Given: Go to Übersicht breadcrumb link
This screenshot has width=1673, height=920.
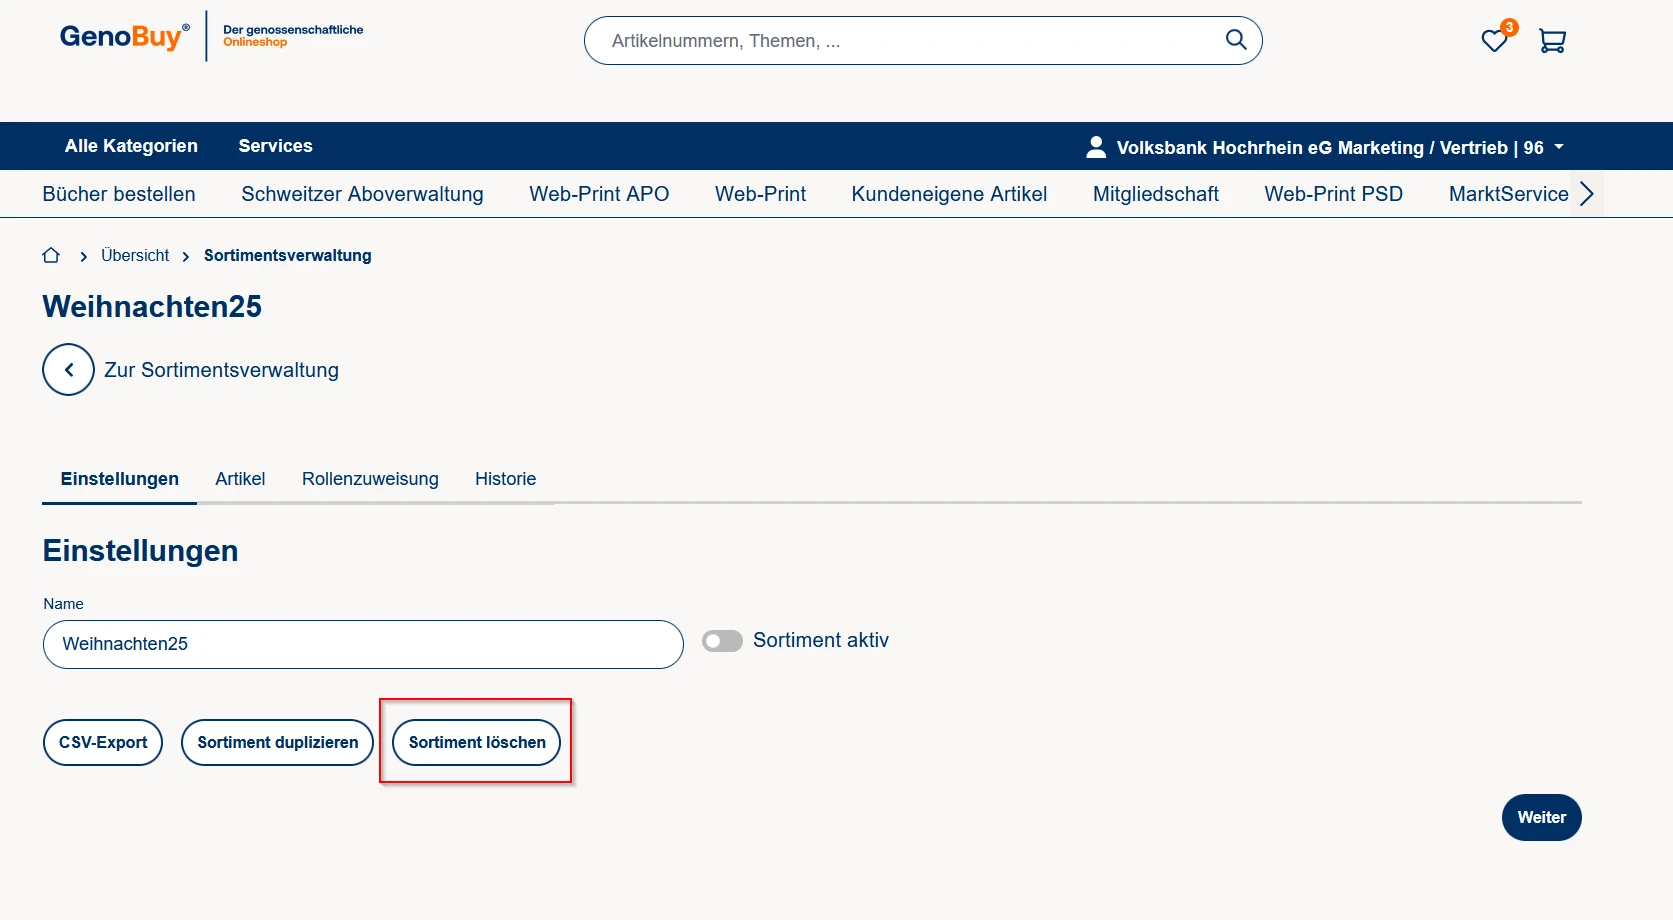Looking at the screenshot, I should tap(135, 256).
